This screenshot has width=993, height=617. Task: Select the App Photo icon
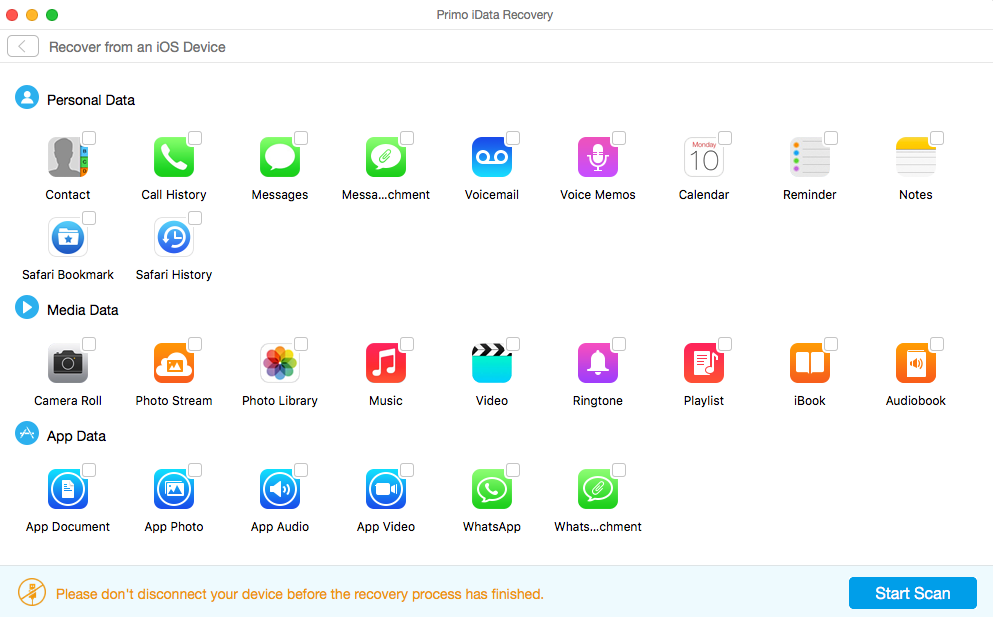tap(174, 489)
